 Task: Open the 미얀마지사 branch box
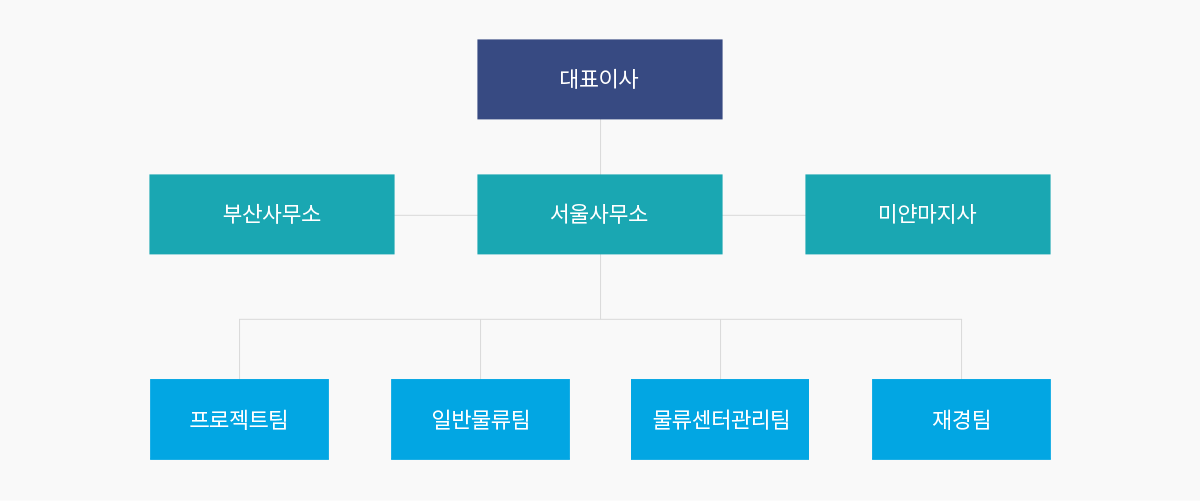928,214
